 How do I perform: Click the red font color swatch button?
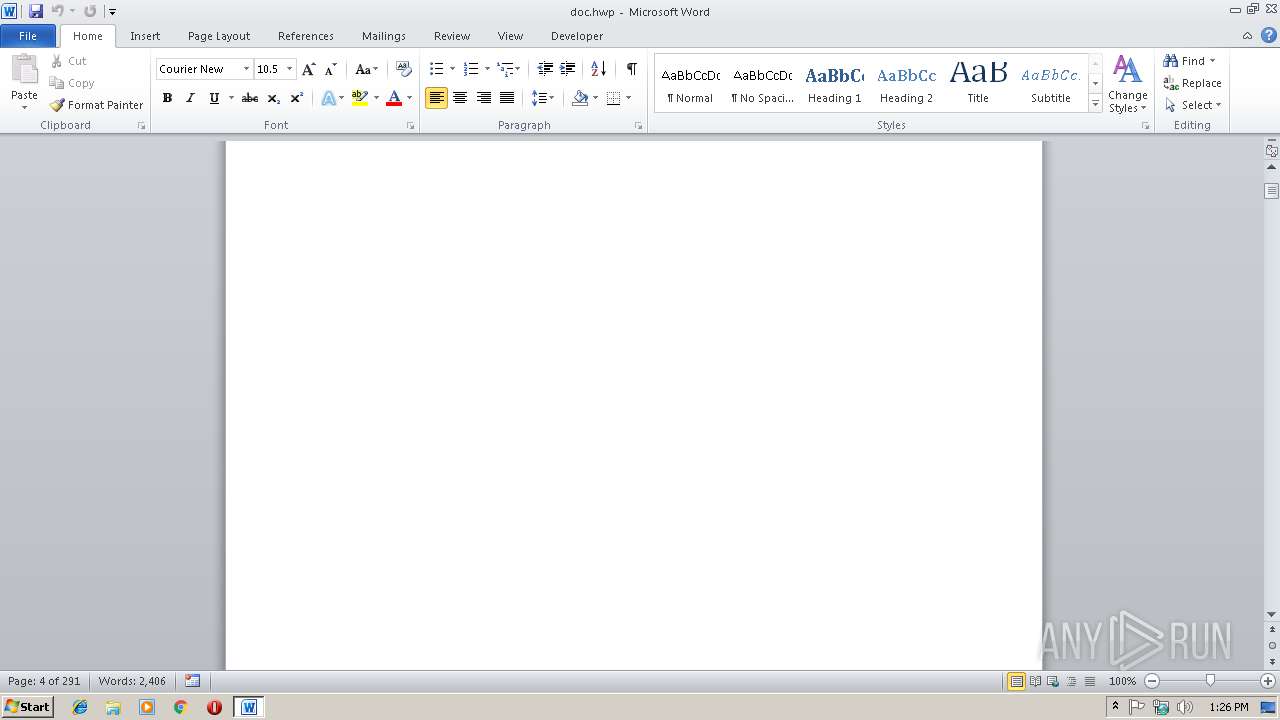394,98
